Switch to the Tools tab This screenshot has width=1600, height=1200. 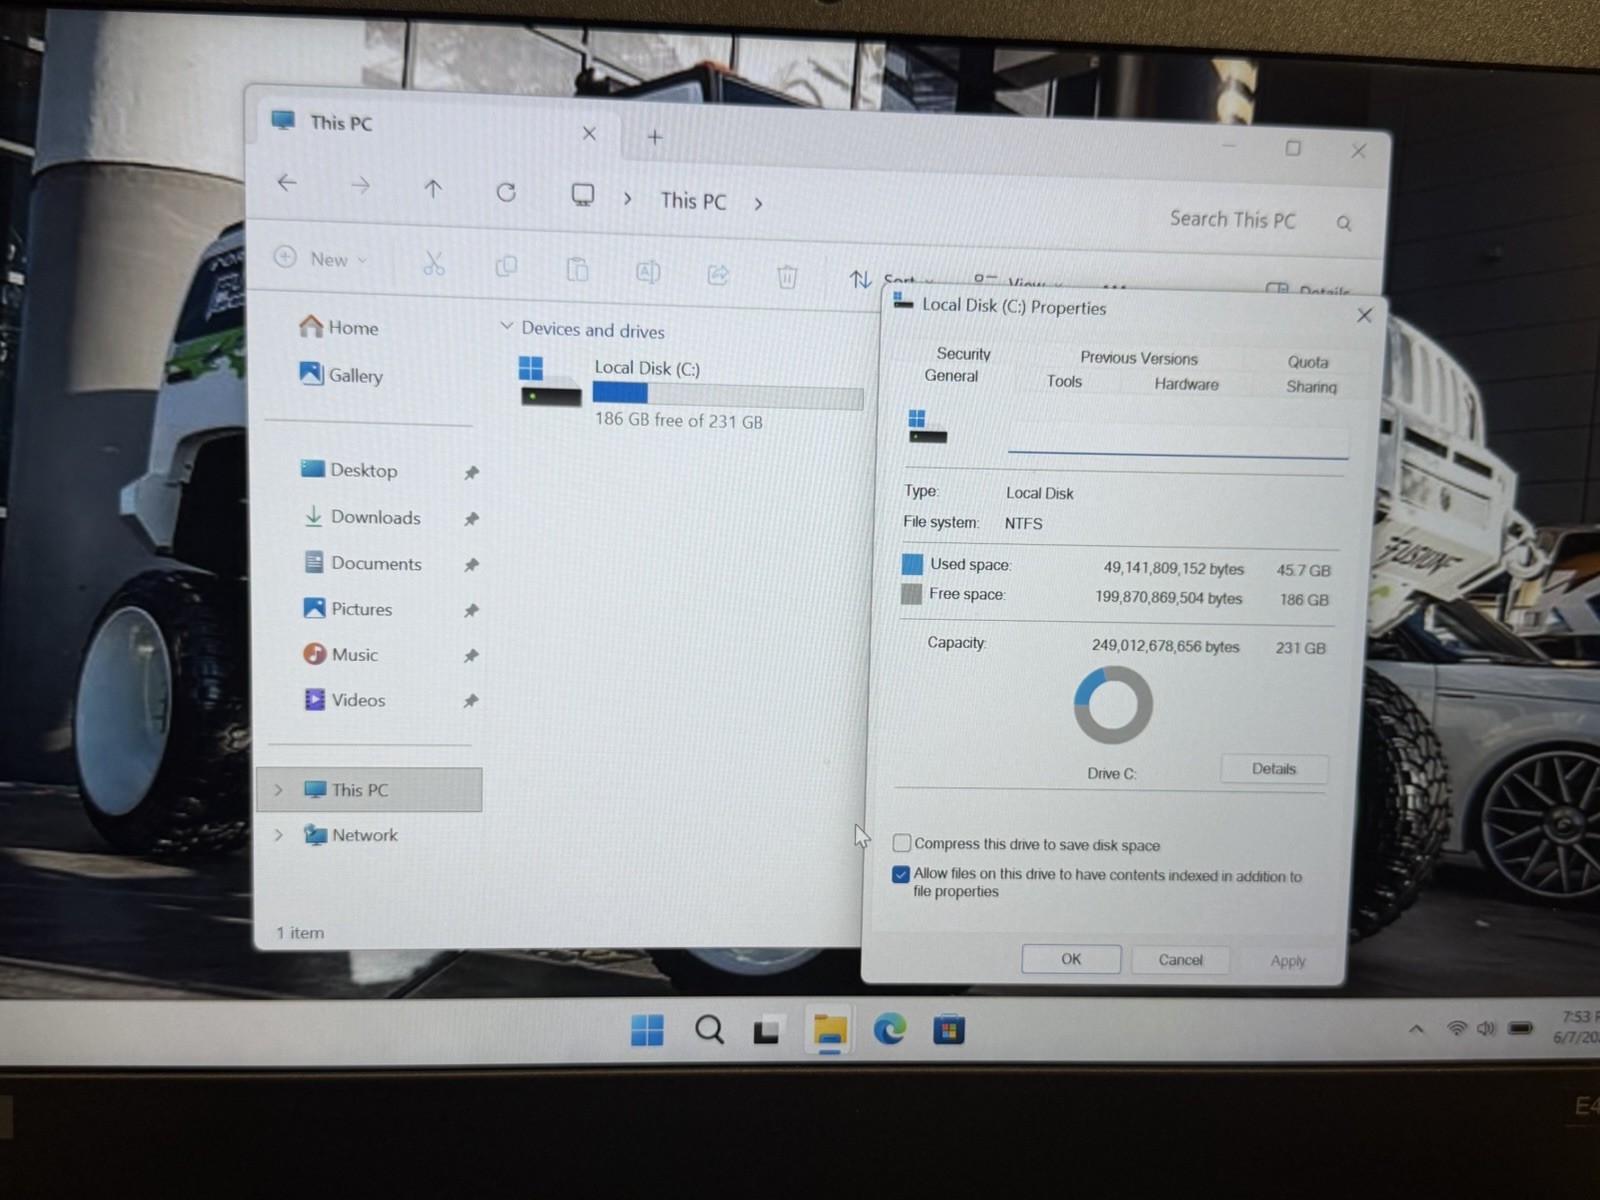coord(1064,381)
